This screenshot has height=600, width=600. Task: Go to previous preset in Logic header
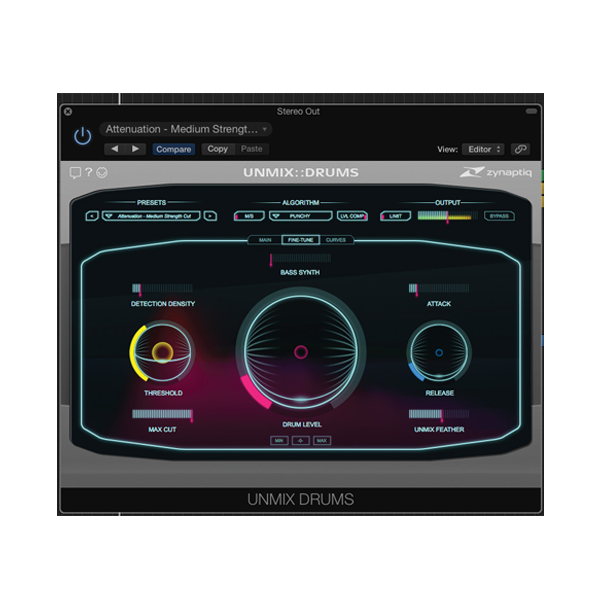pyautogui.click(x=114, y=149)
